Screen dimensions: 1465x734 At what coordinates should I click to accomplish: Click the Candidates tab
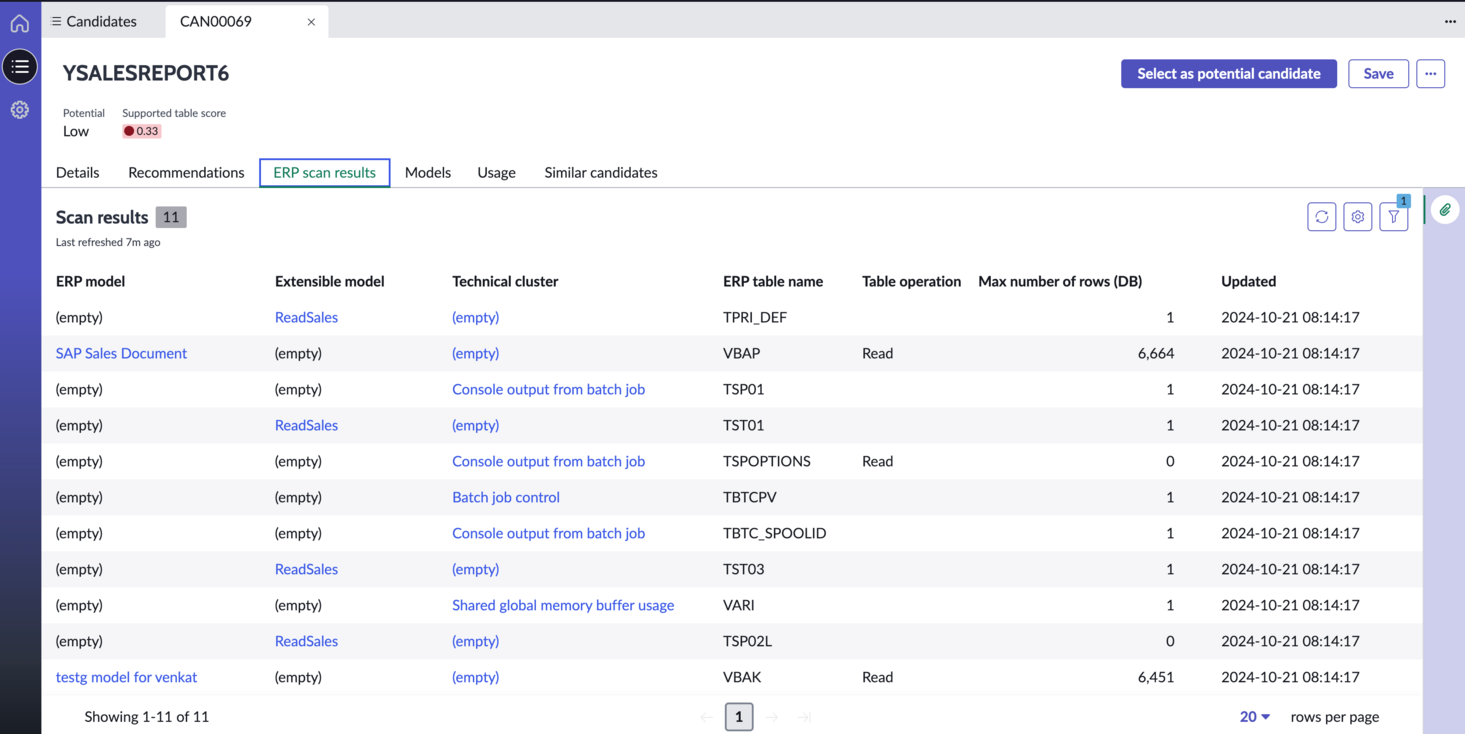click(102, 21)
